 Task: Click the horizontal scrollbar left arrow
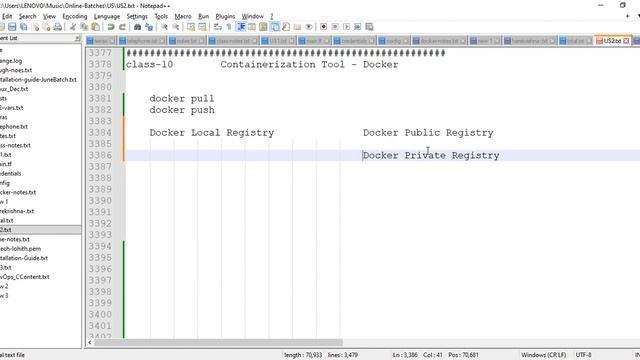pyautogui.click(x=89, y=342)
